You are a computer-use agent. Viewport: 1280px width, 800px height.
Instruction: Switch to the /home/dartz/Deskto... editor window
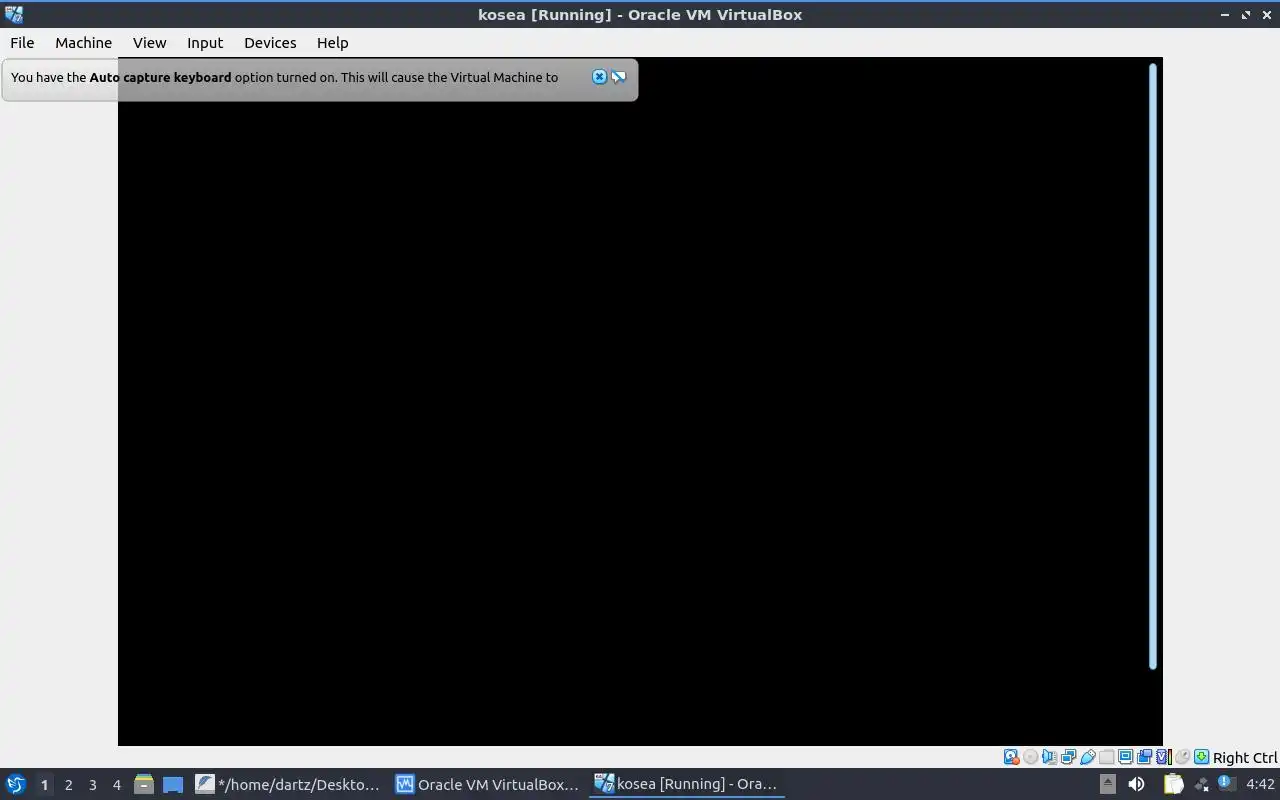[x=288, y=784]
